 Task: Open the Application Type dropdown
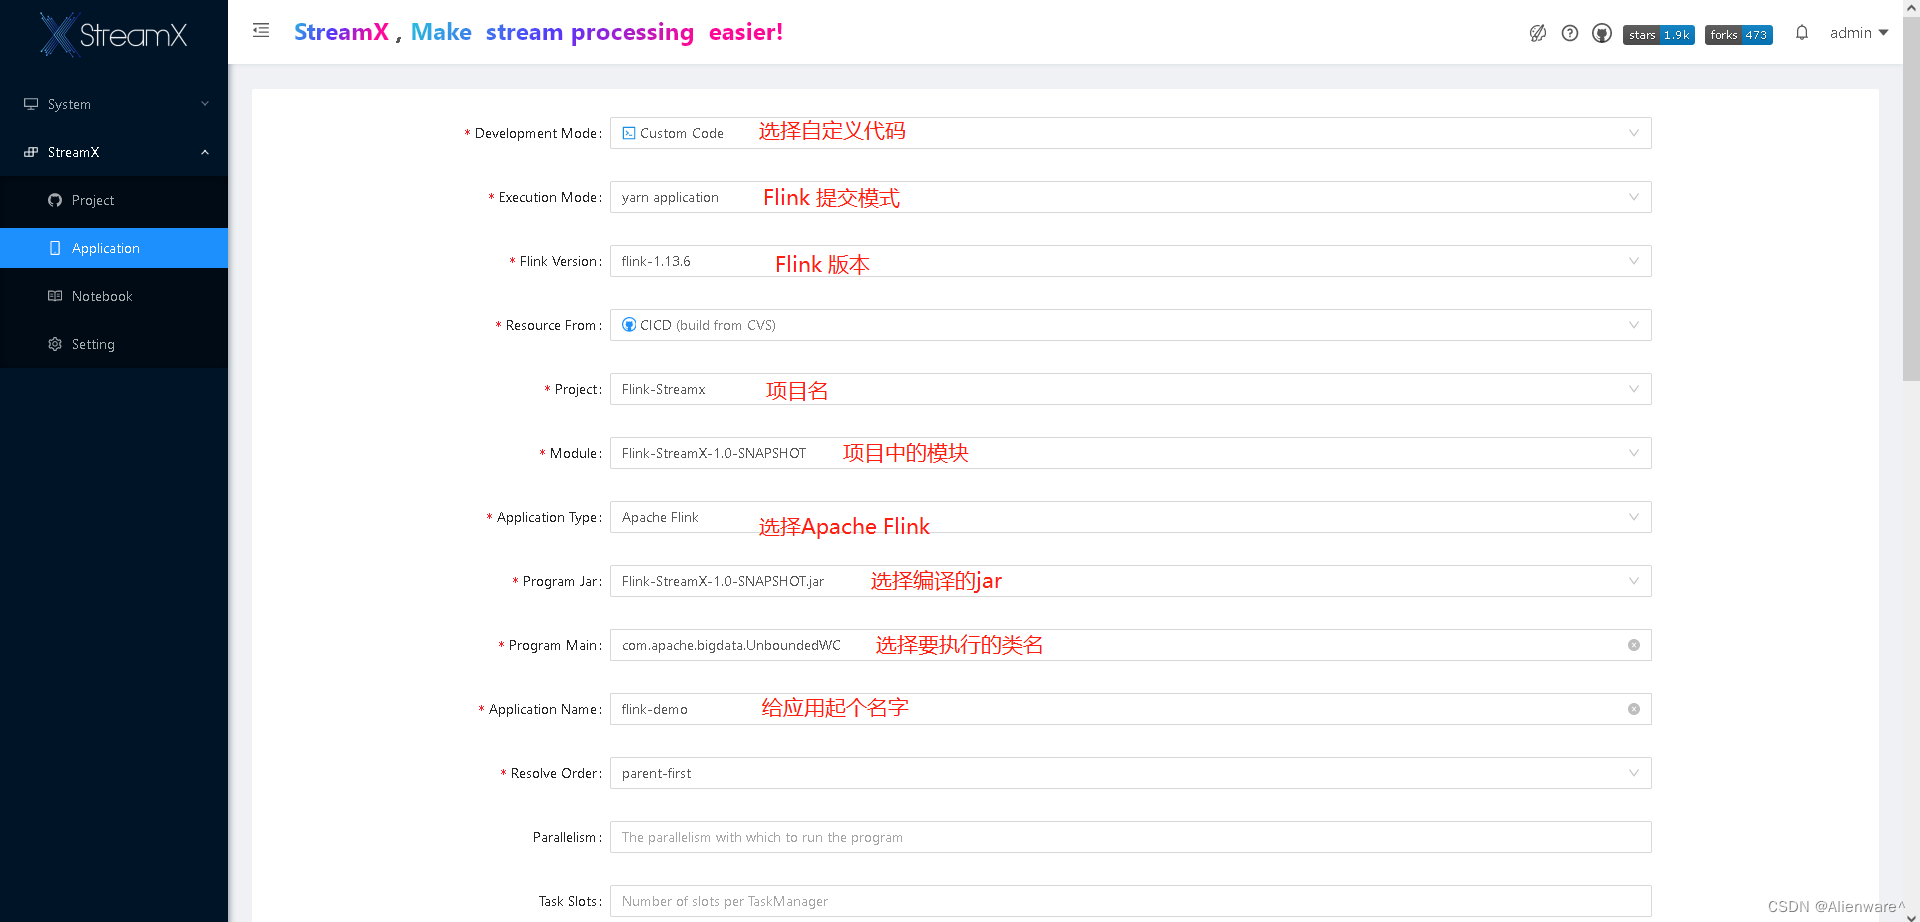pos(1130,517)
